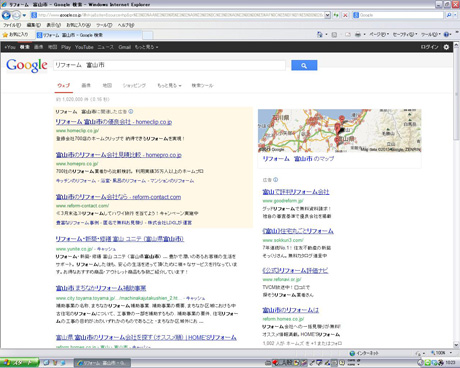Click in the Google search query field
Screen dimensions: 460x368
click(x=169, y=65)
